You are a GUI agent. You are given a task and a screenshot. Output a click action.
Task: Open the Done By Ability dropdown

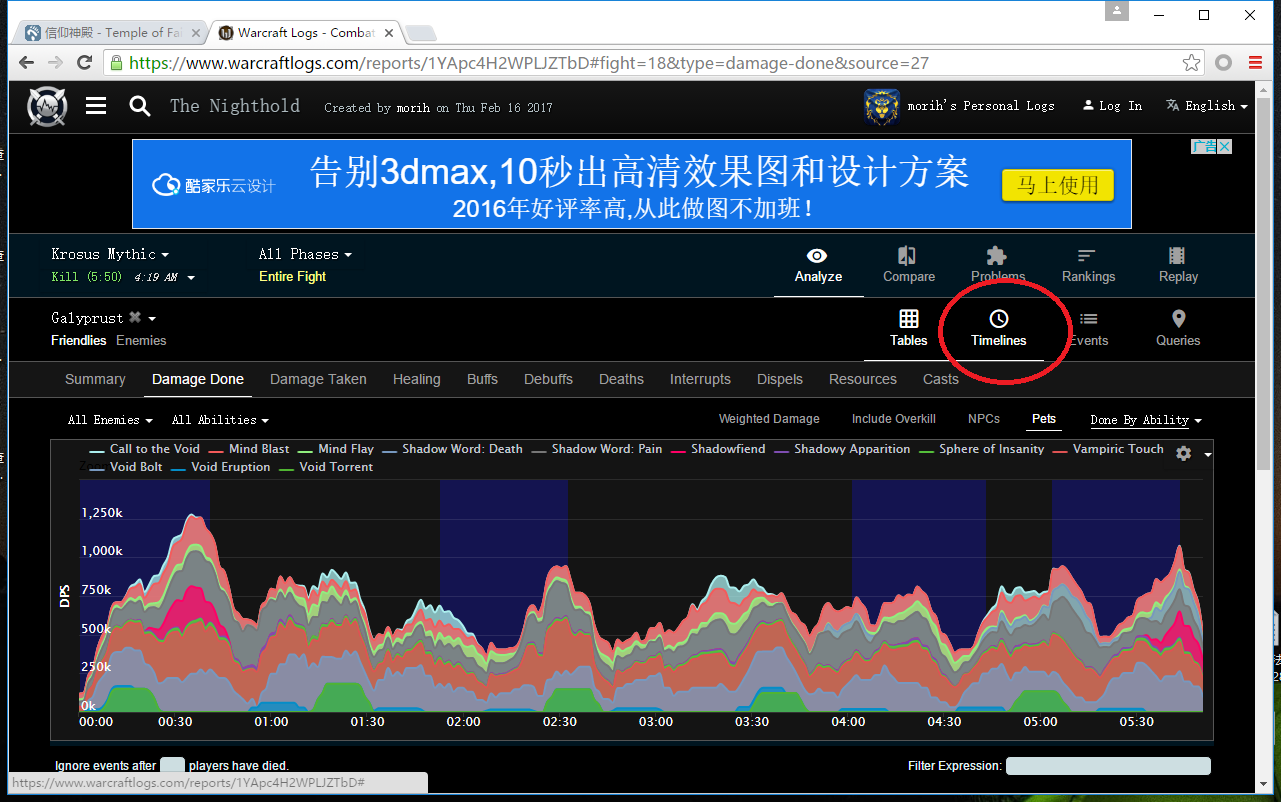(1146, 420)
